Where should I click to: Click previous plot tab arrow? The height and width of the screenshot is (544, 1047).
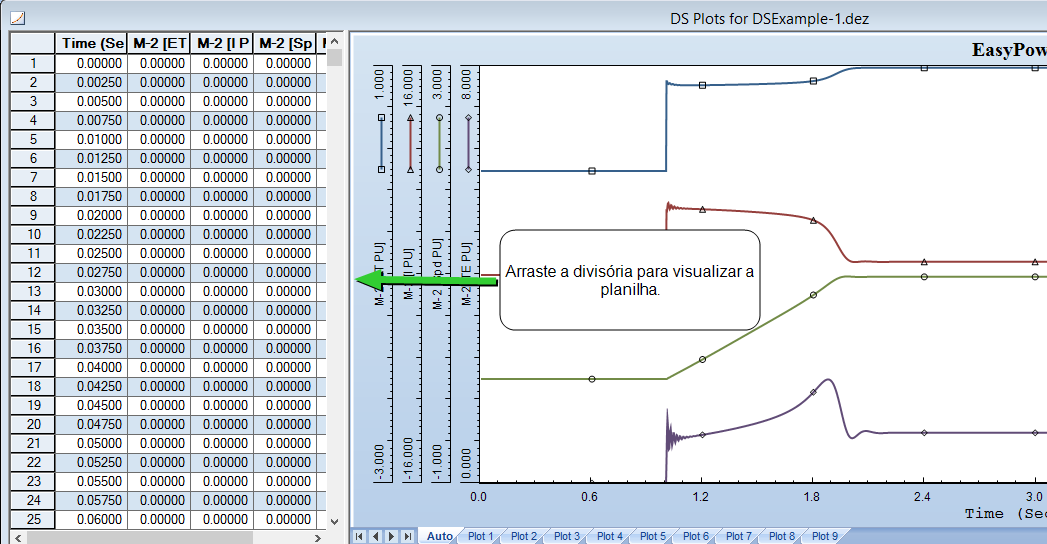(x=376, y=537)
